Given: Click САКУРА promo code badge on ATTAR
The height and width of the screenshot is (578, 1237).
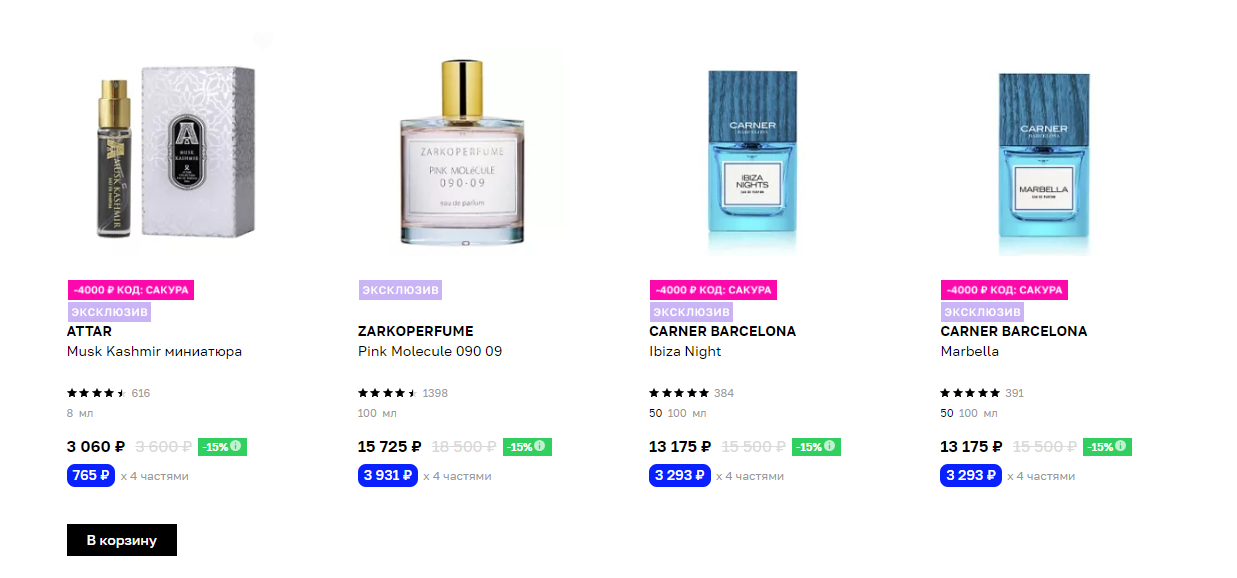Looking at the screenshot, I should coord(130,290).
